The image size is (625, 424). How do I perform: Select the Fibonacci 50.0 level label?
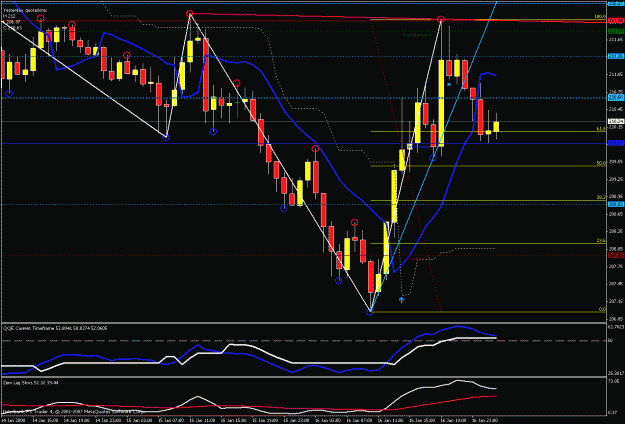pyautogui.click(x=601, y=163)
